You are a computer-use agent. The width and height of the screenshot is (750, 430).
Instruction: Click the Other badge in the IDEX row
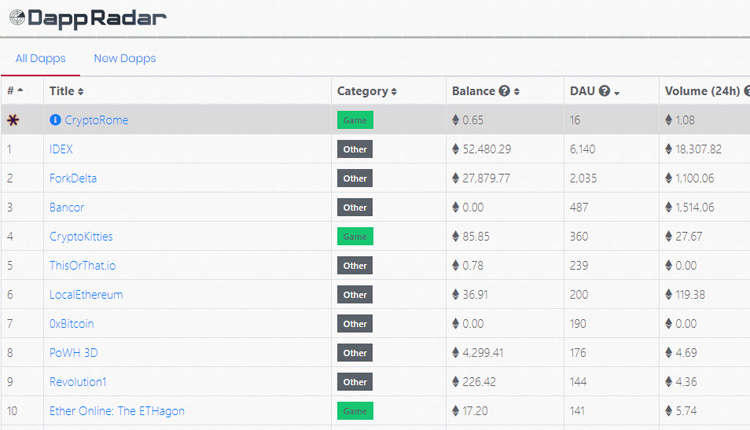[355, 149]
